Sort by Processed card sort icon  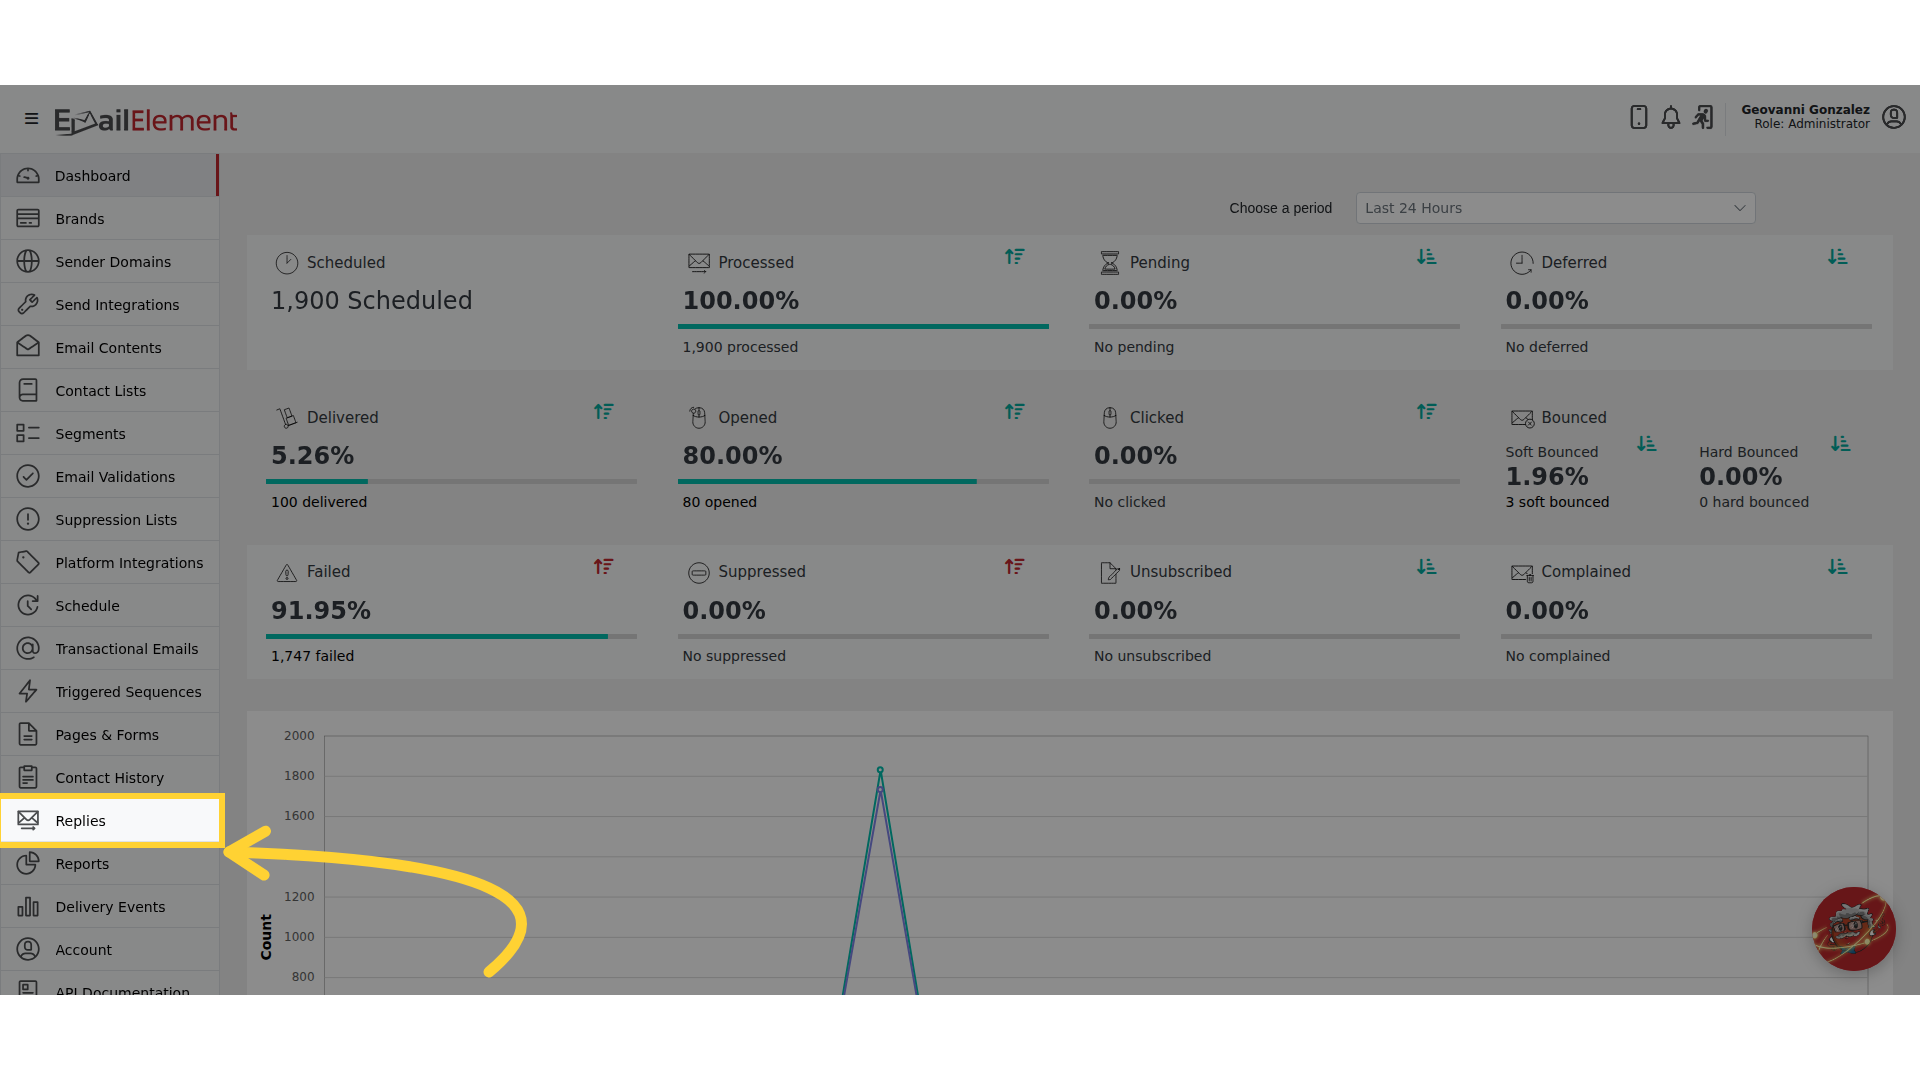(x=1015, y=257)
